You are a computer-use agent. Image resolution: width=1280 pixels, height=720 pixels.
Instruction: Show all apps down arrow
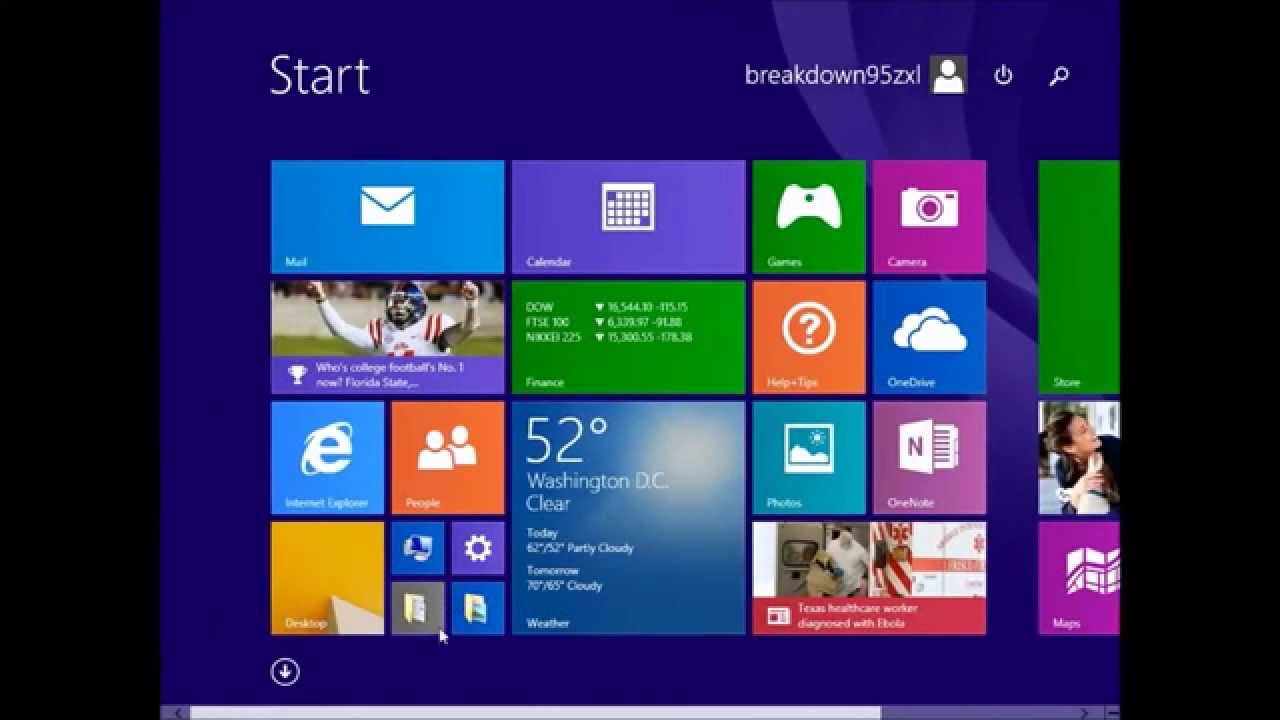285,672
